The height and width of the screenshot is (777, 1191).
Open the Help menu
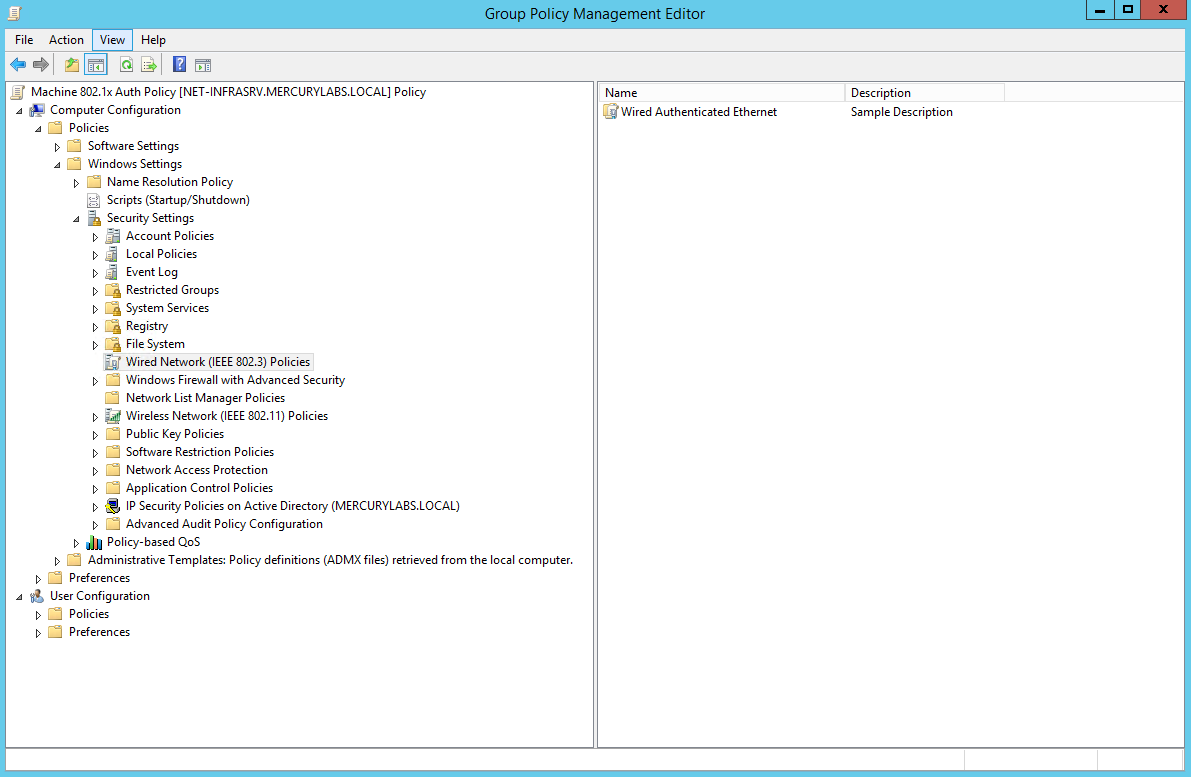coord(153,40)
